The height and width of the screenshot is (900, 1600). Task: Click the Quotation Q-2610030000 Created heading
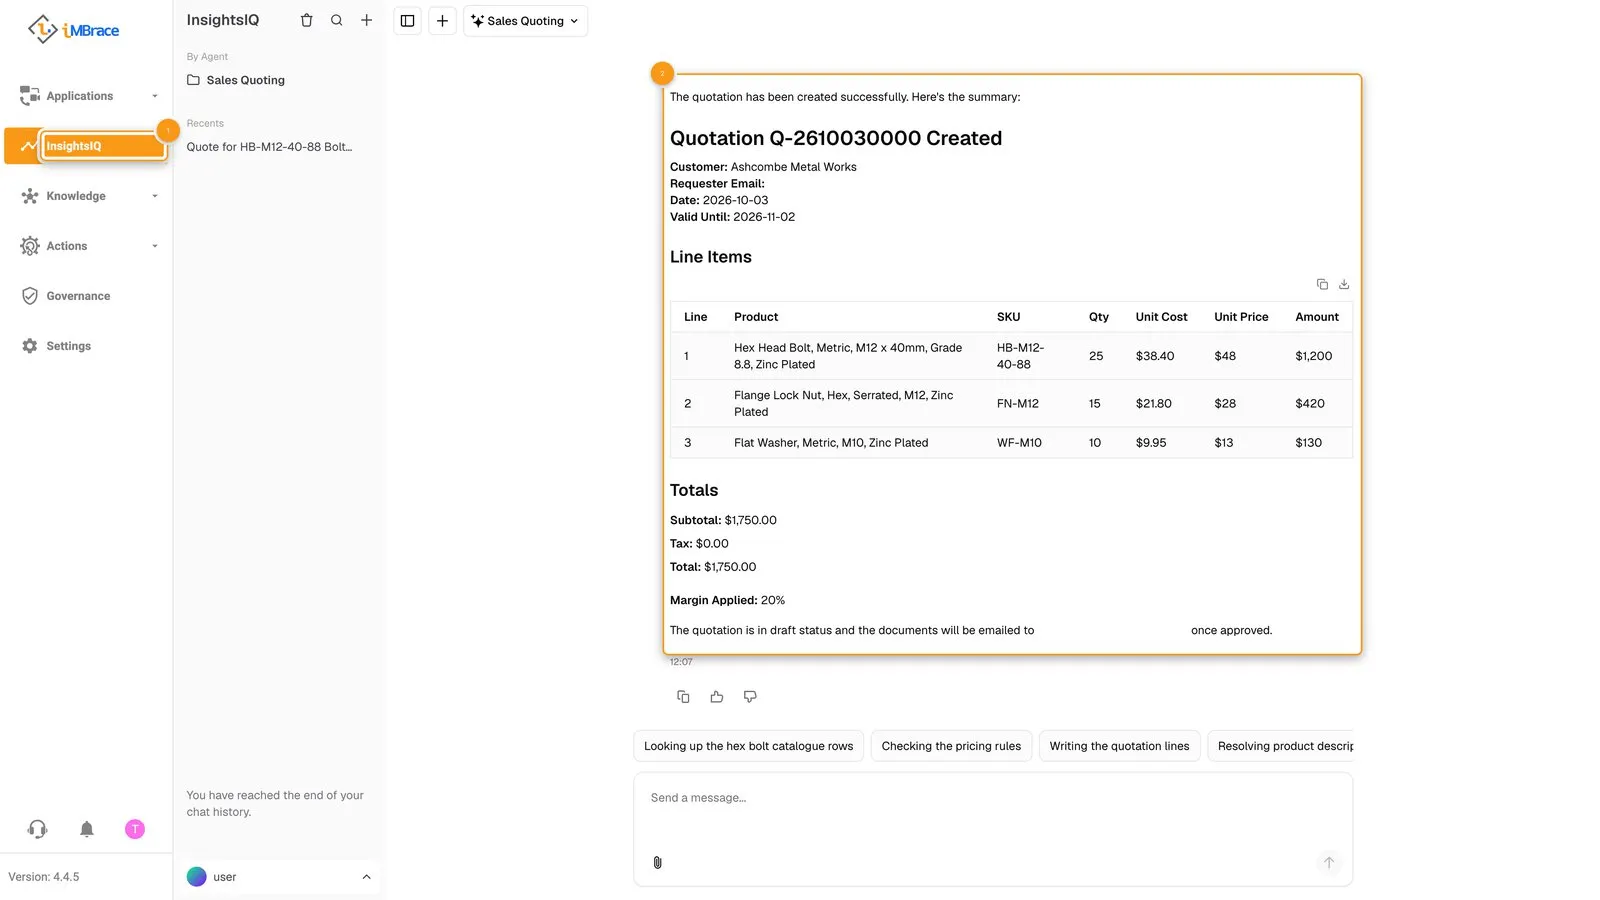(836, 138)
